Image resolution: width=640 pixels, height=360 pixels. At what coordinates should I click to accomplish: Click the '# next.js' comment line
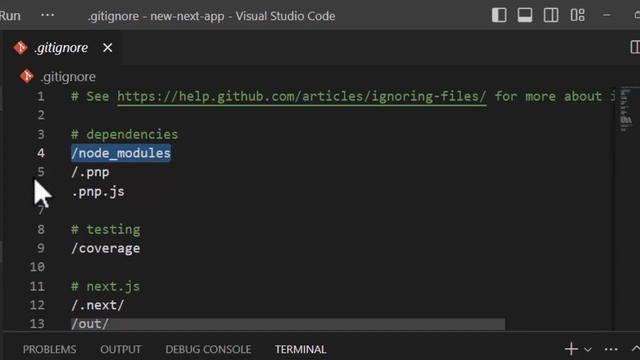(x=106, y=286)
